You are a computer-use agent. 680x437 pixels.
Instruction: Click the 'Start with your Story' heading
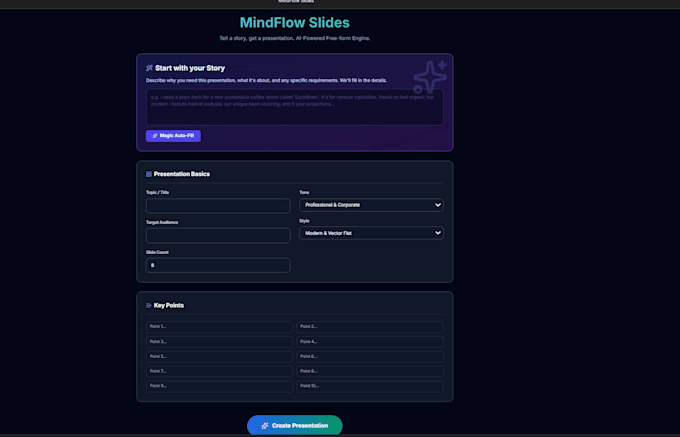[x=190, y=68]
